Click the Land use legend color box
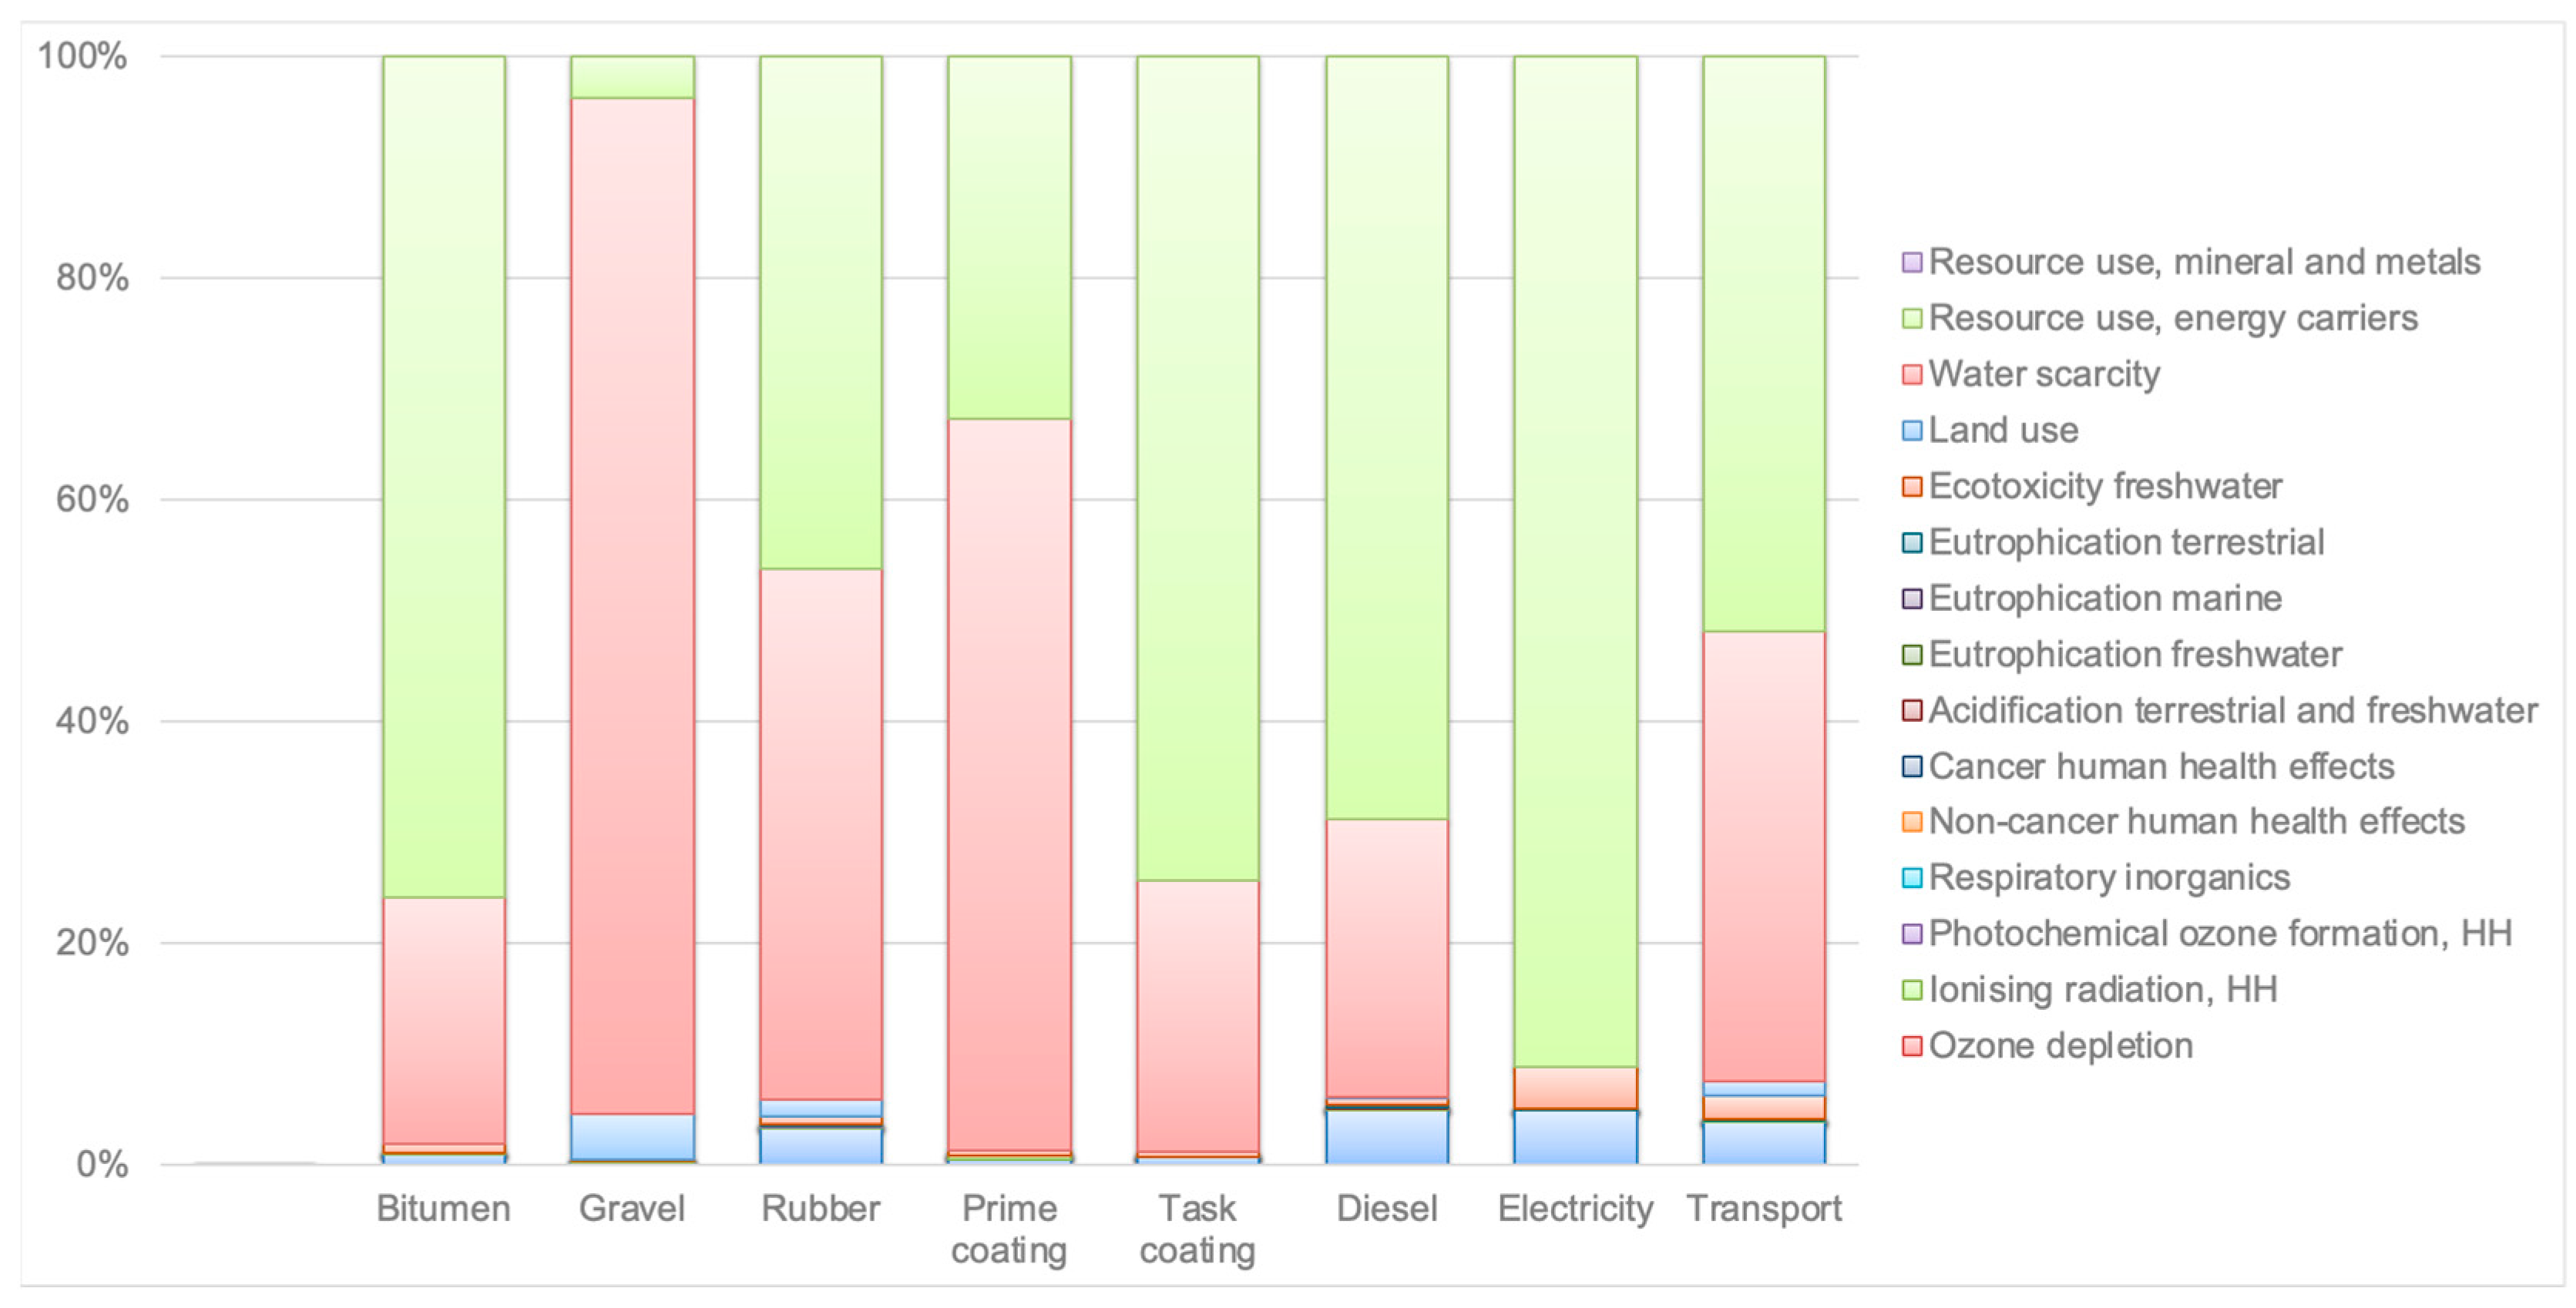Viewport: 2576px width, 1308px height. tap(1911, 431)
